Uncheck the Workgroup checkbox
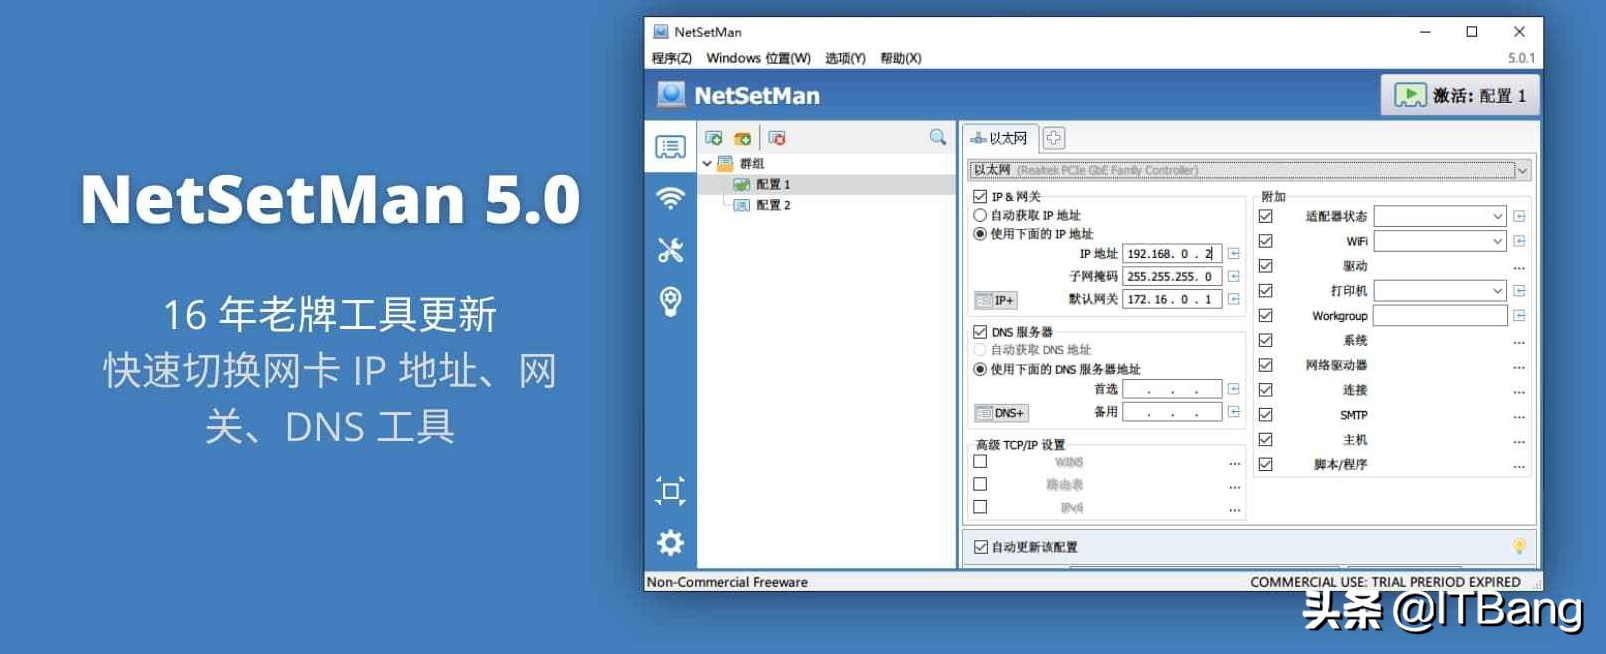 [1266, 316]
